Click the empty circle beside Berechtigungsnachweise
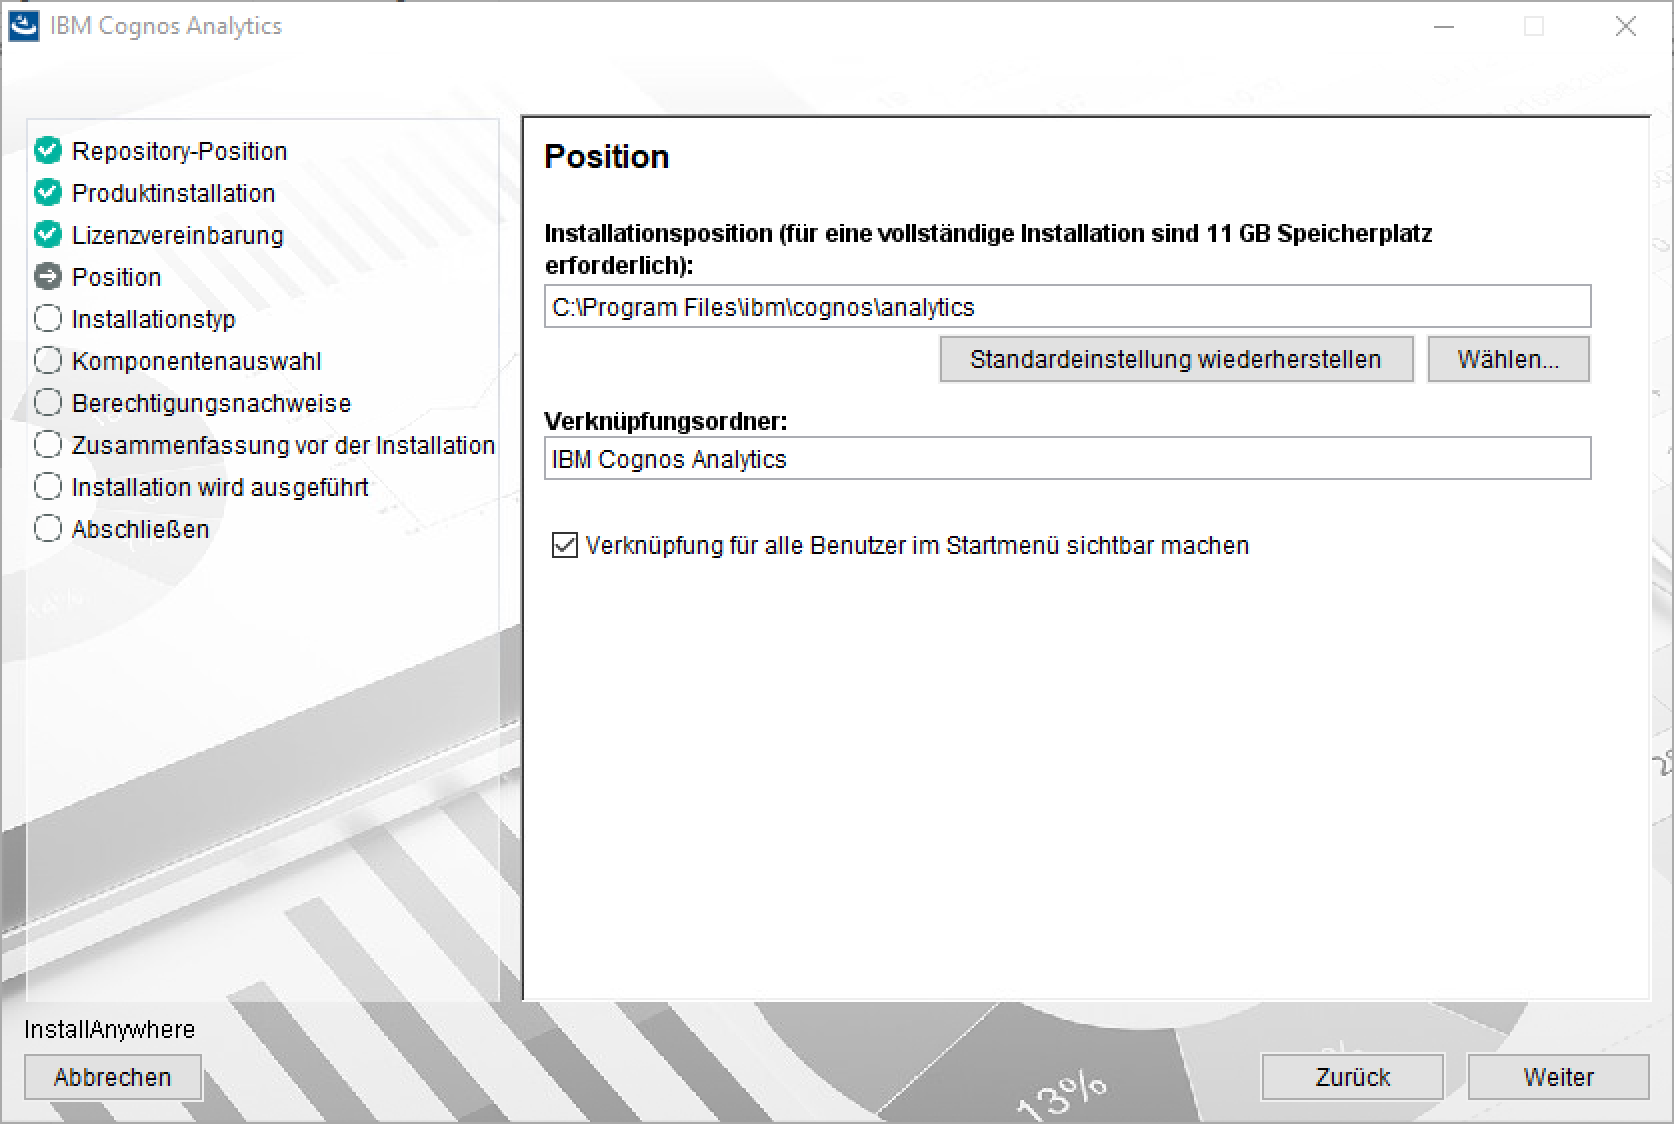This screenshot has width=1674, height=1124. (48, 403)
